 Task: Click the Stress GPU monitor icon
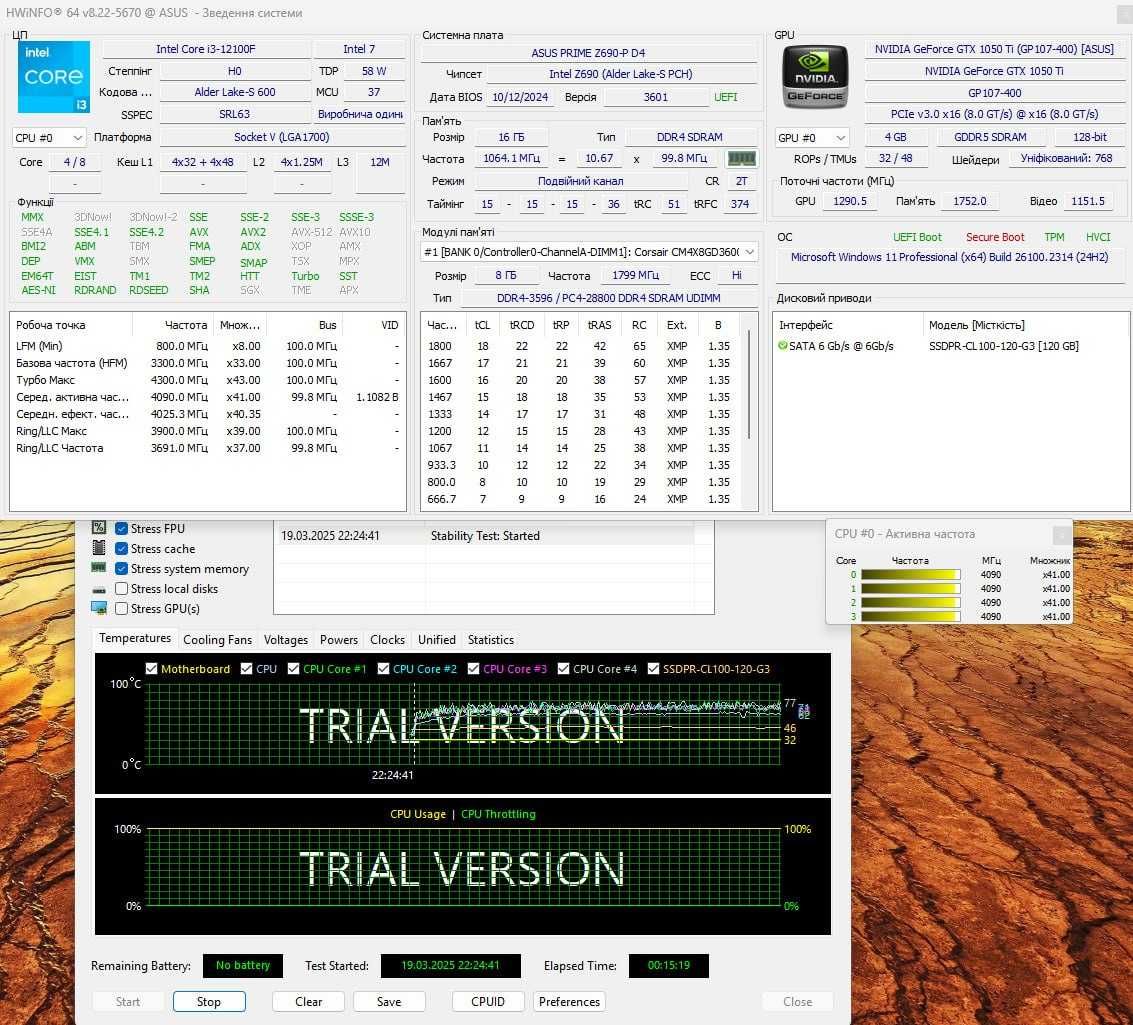pyautogui.click(x=100, y=607)
